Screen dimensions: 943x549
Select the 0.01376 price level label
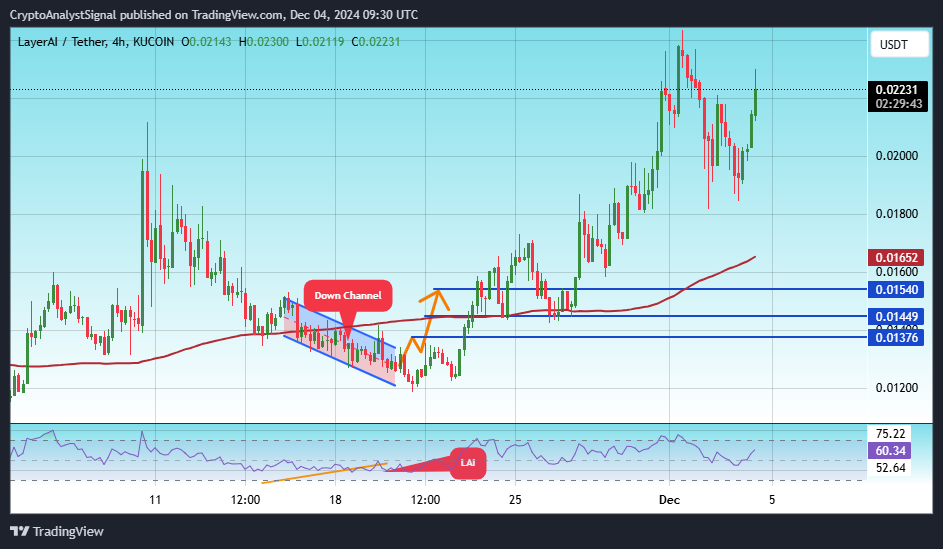(895, 338)
